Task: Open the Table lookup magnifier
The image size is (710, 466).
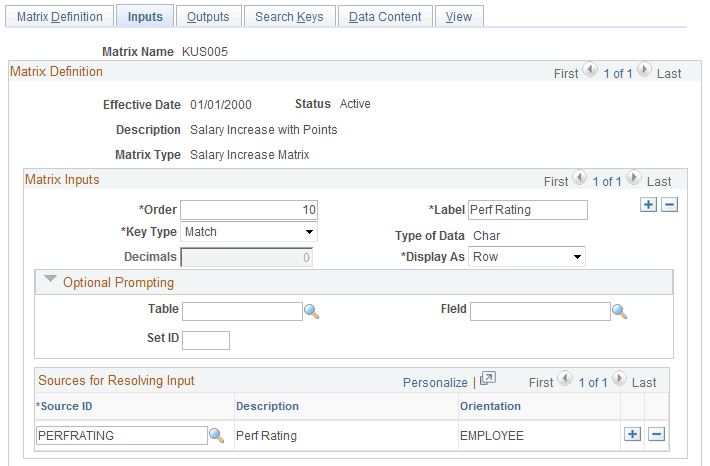Action: (311, 312)
